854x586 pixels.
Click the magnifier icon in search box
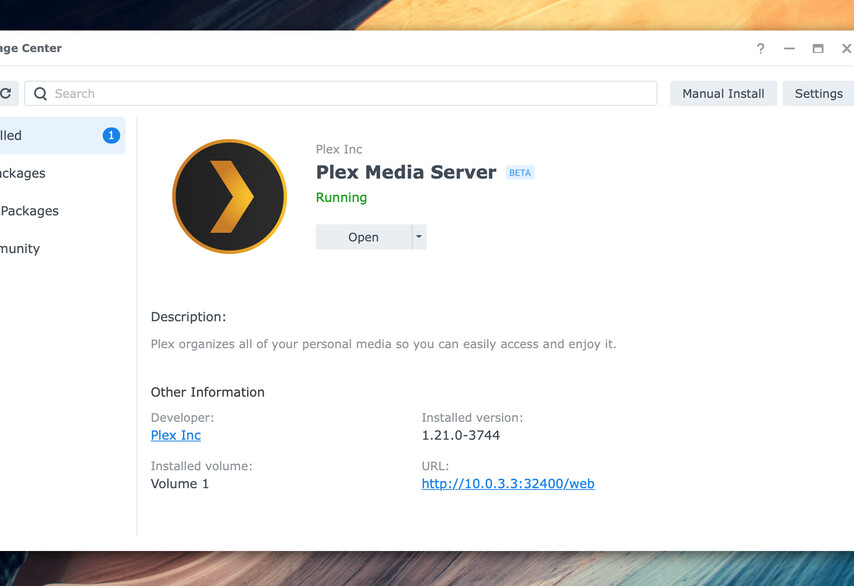[40, 94]
